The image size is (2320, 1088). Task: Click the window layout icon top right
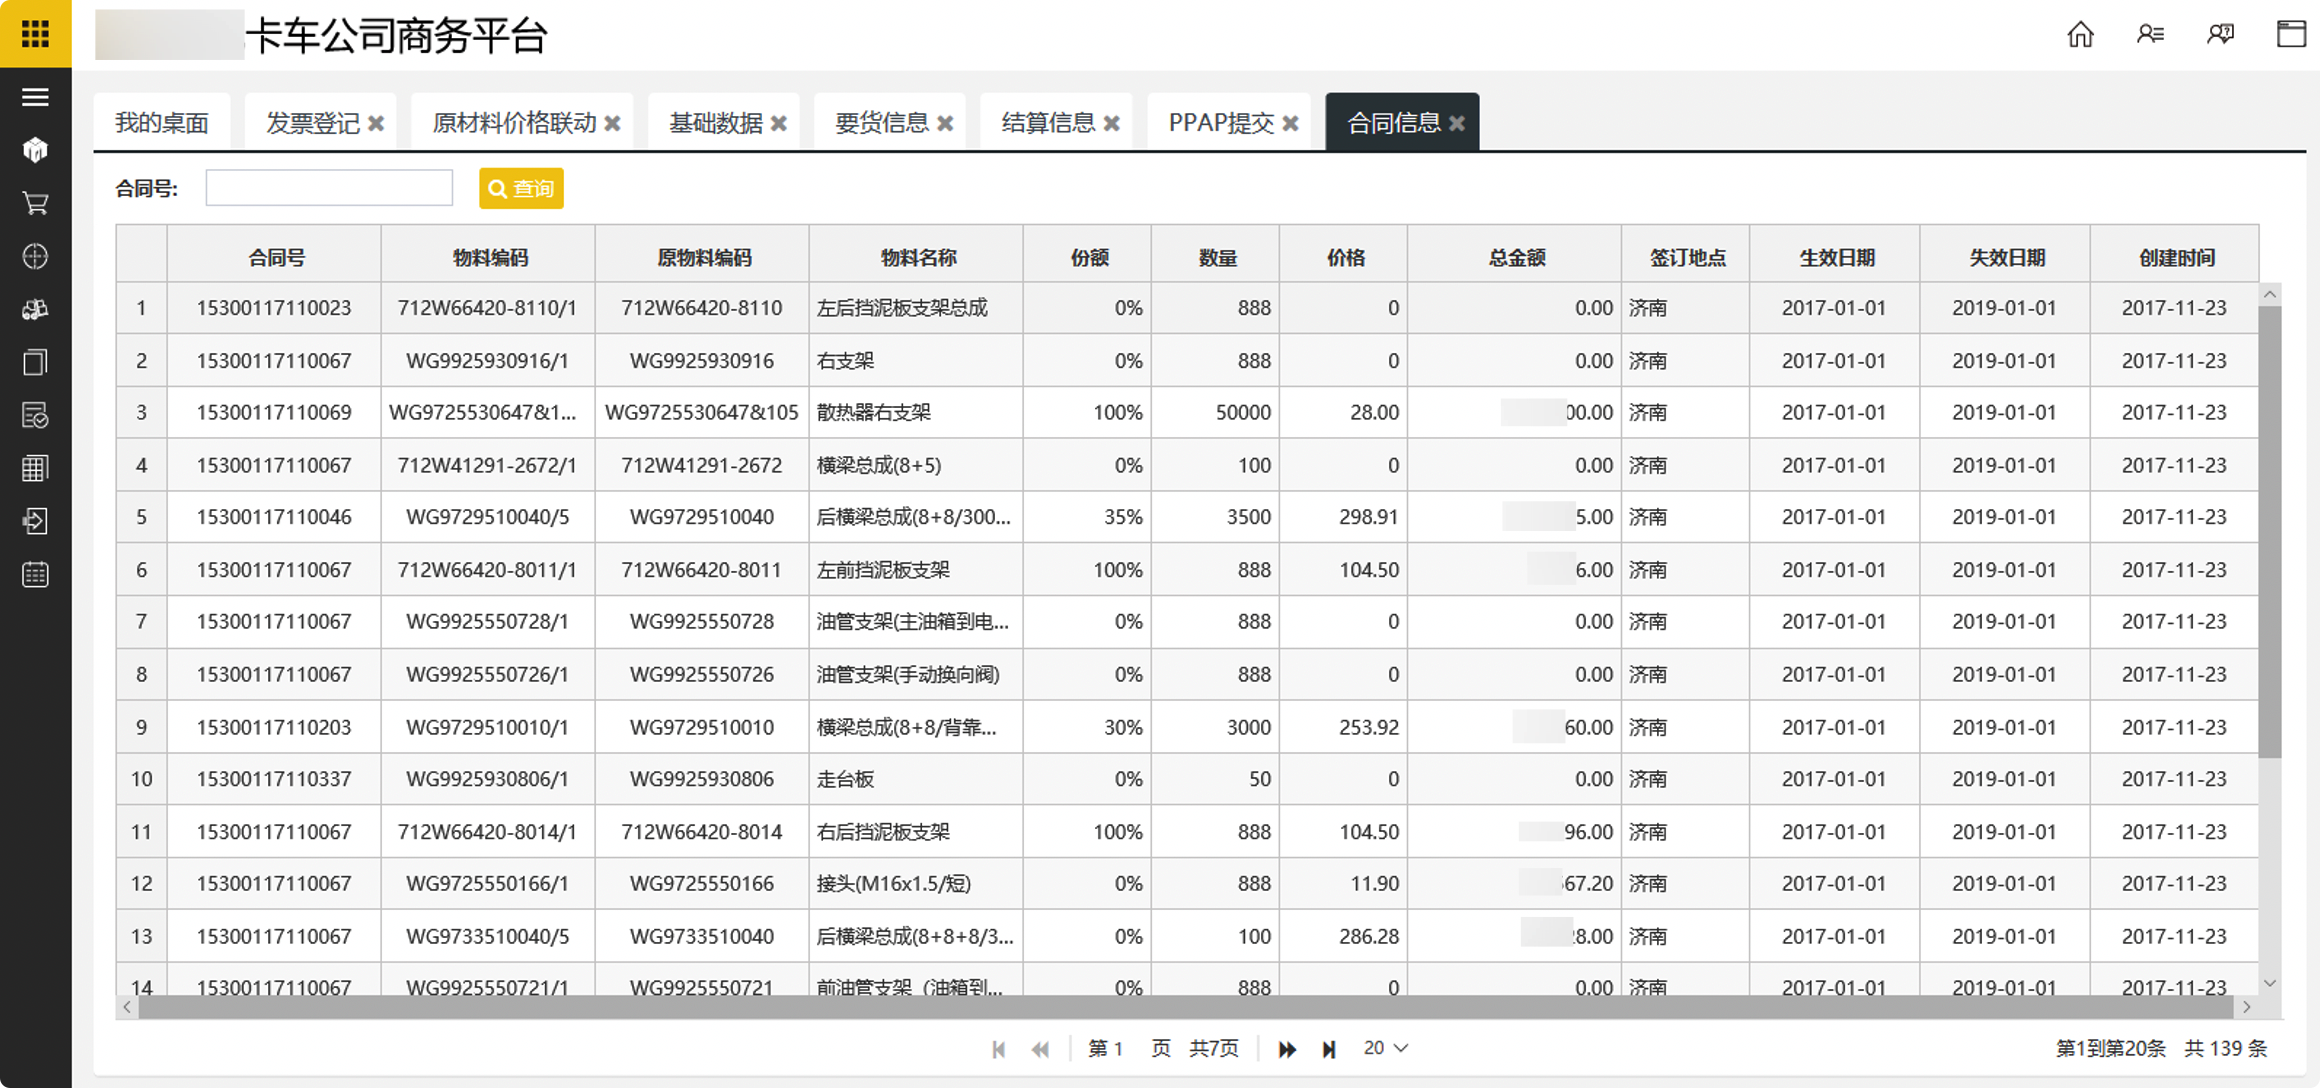point(2291,35)
